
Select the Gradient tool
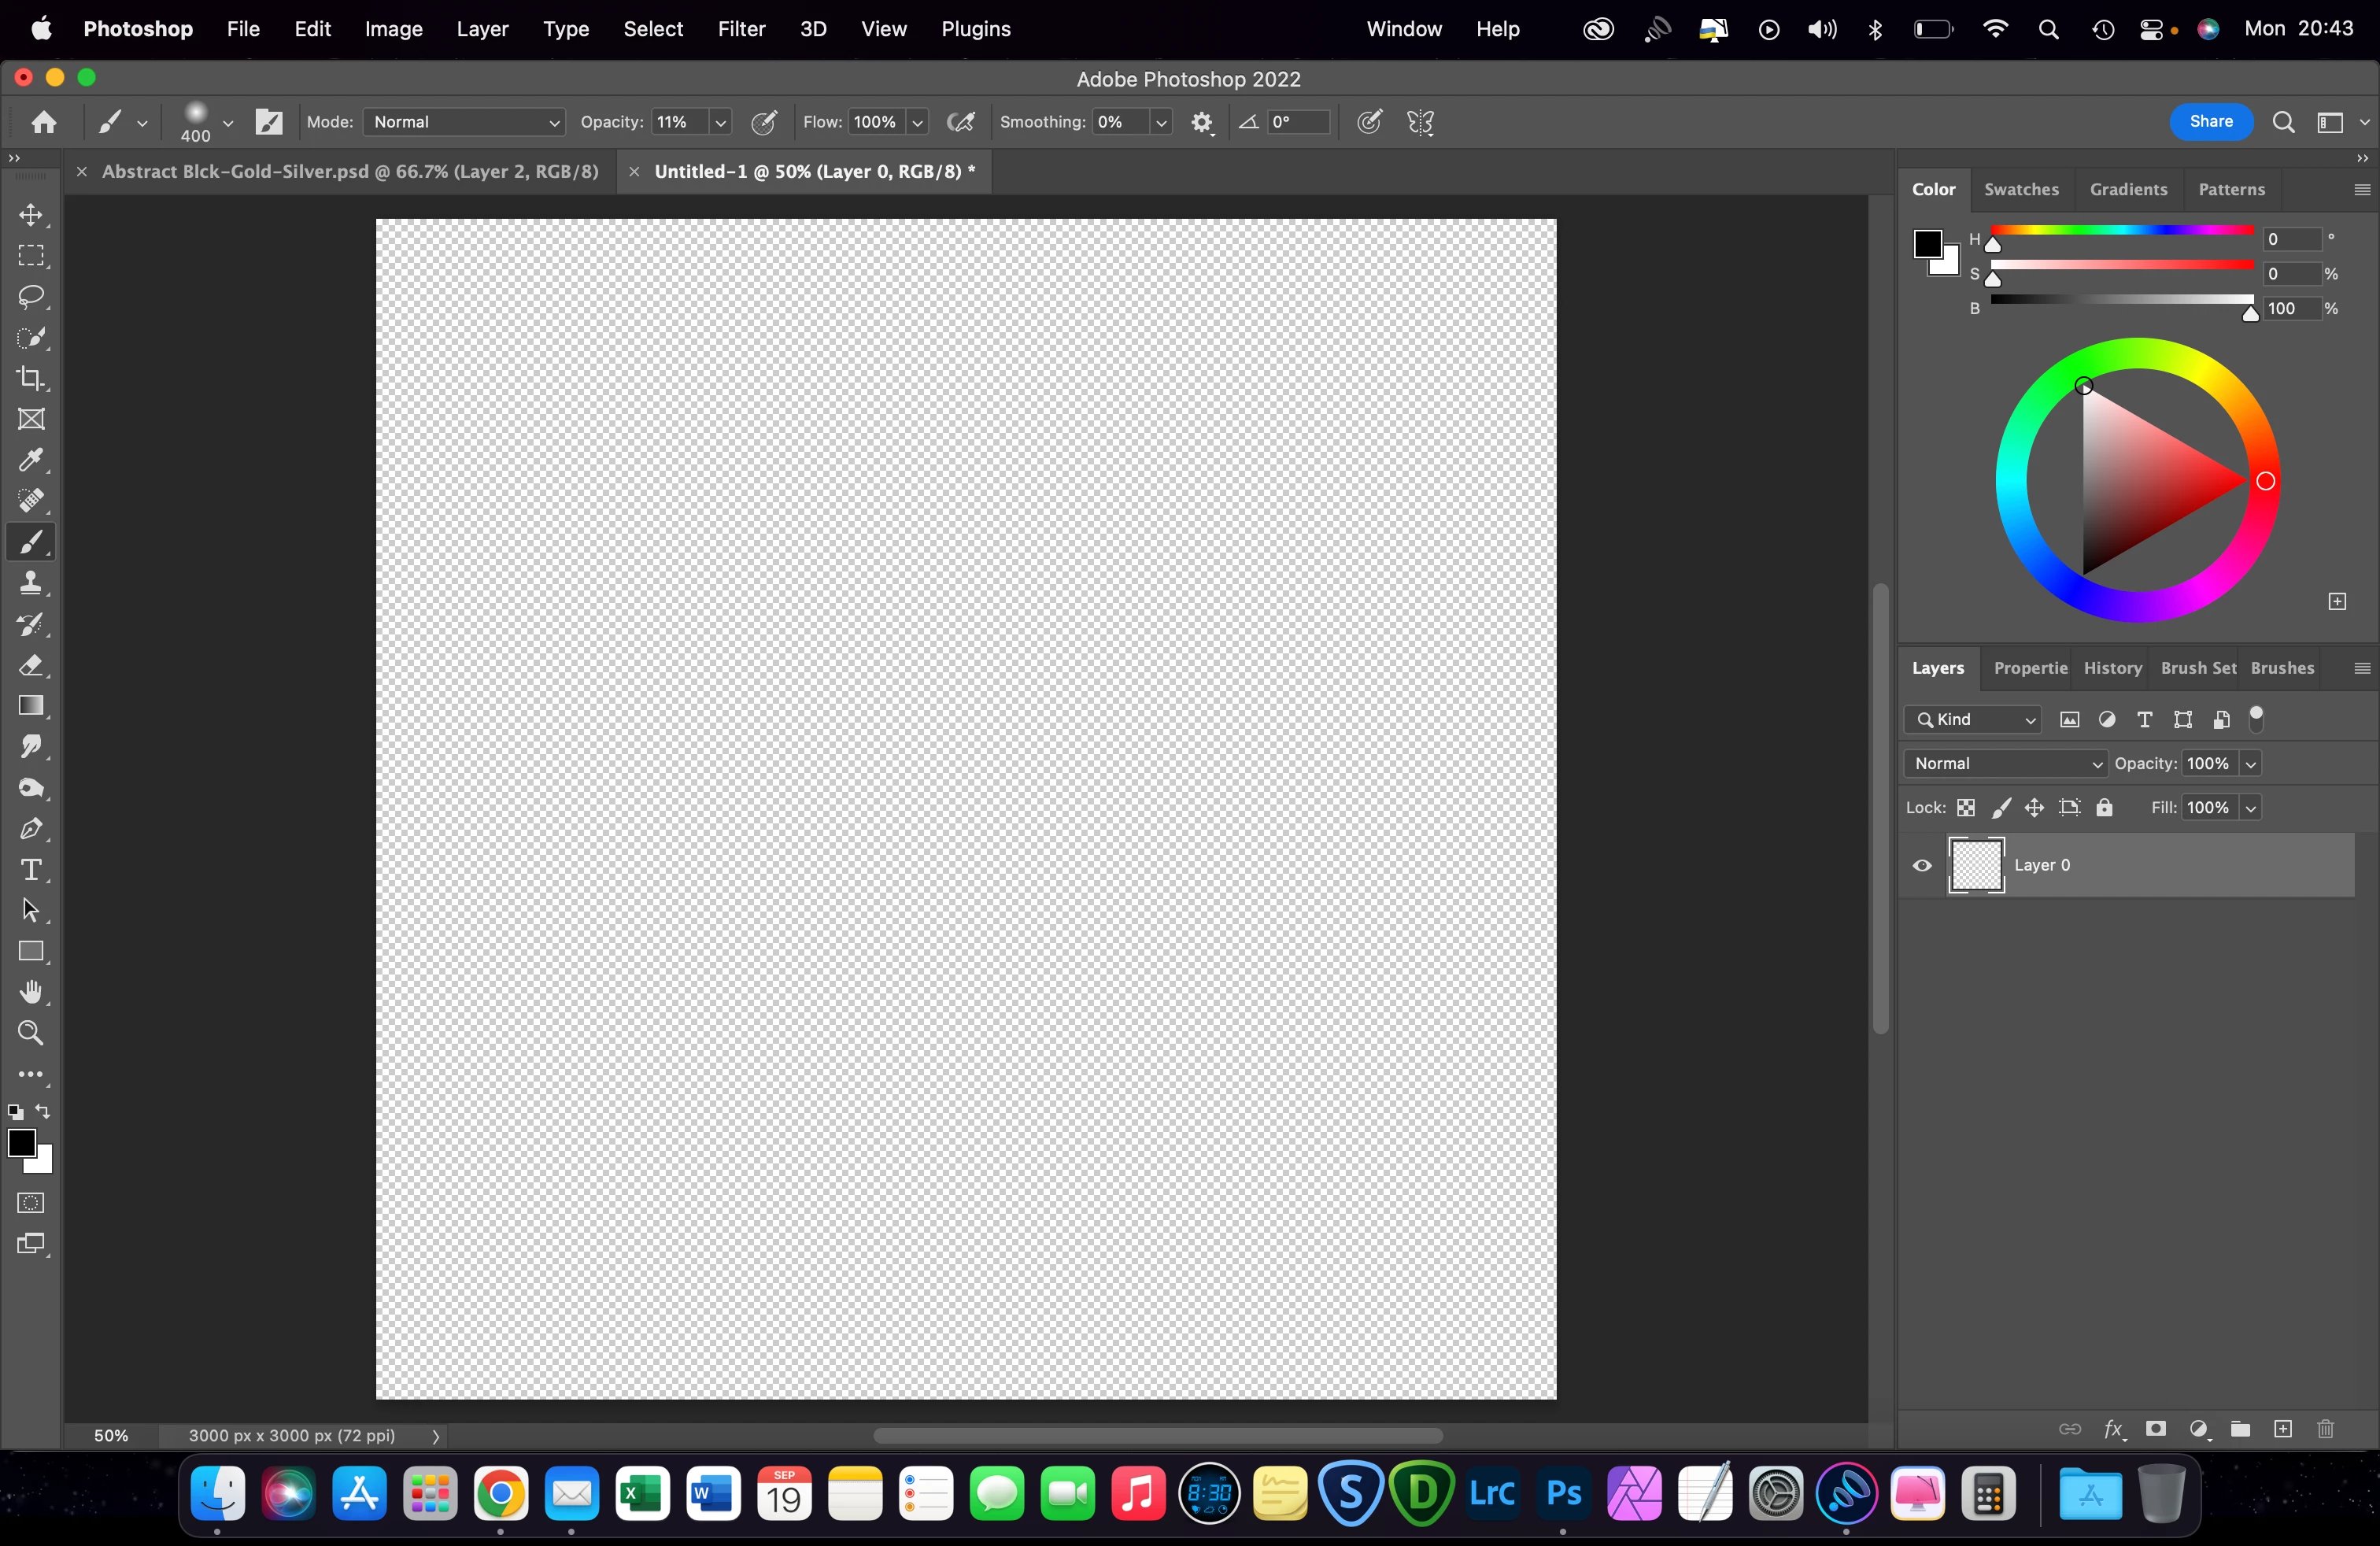pos(31,706)
